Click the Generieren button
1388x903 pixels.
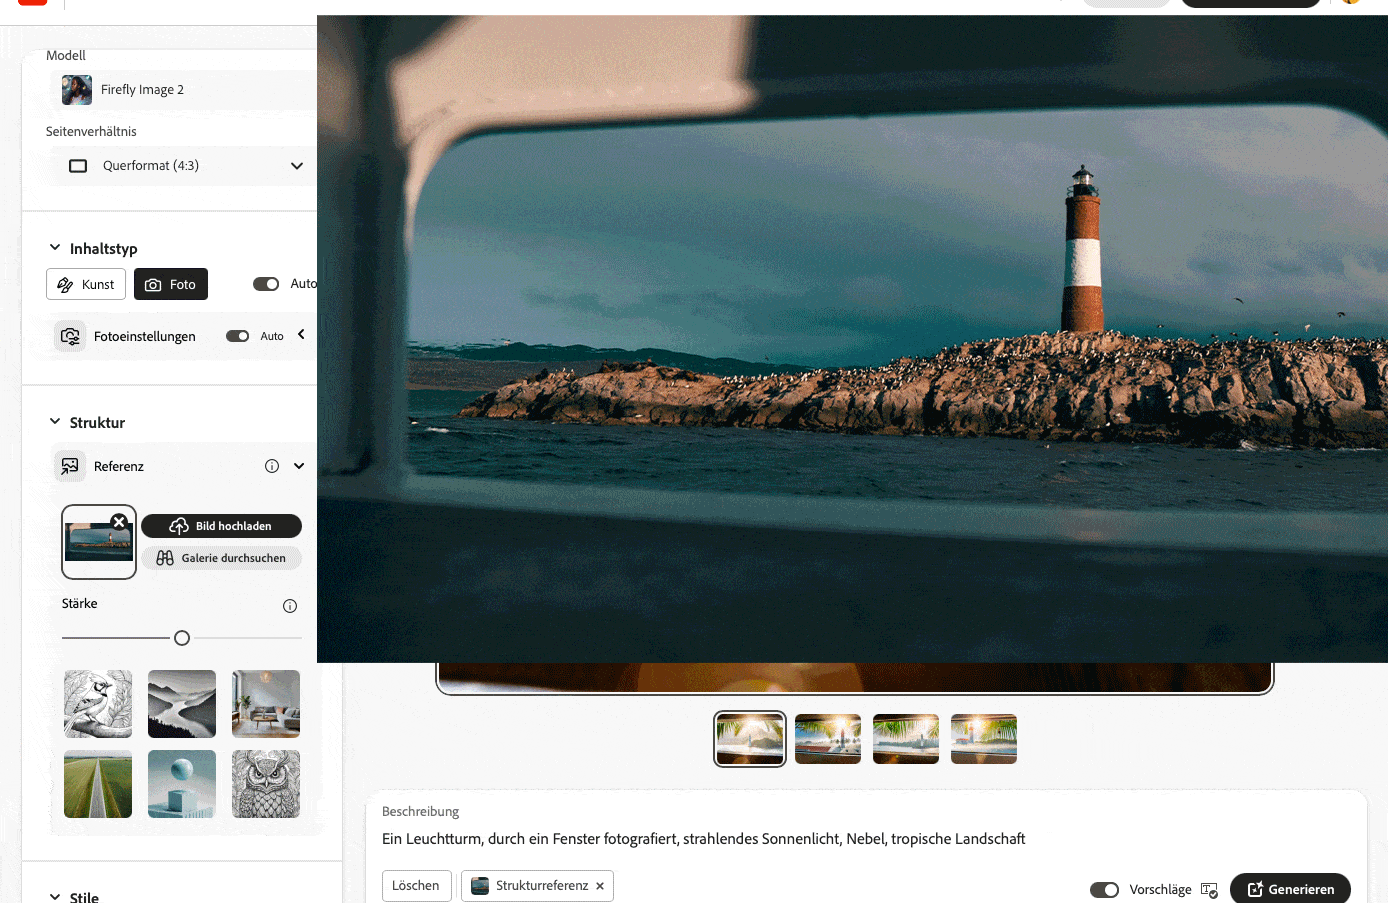point(1290,889)
